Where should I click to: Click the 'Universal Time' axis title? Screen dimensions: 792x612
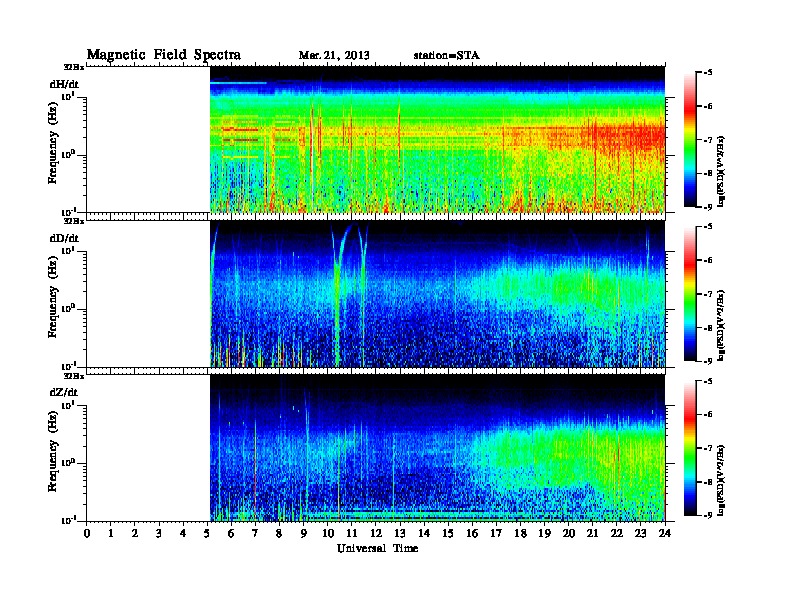[x=377, y=548]
